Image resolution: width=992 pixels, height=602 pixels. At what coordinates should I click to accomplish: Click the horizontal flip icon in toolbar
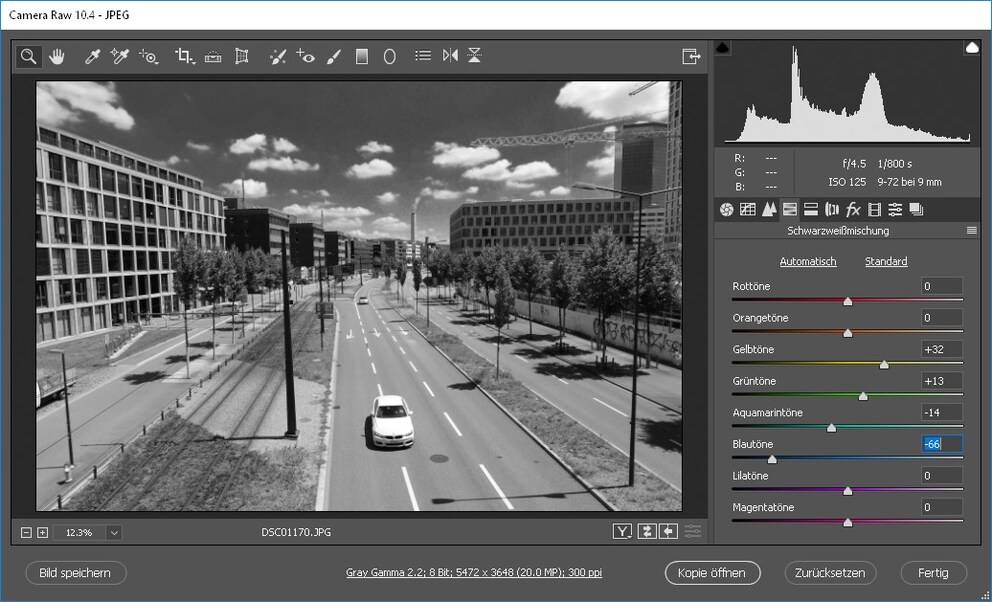450,56
